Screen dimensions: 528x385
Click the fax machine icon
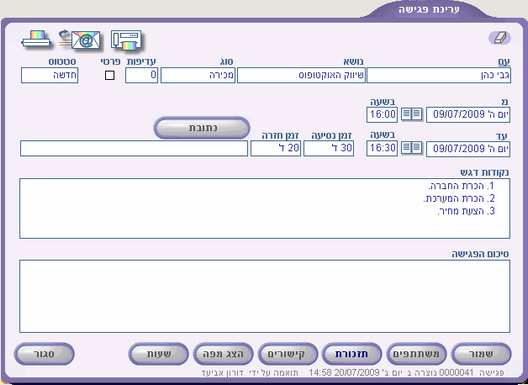[x=126, y=40]
